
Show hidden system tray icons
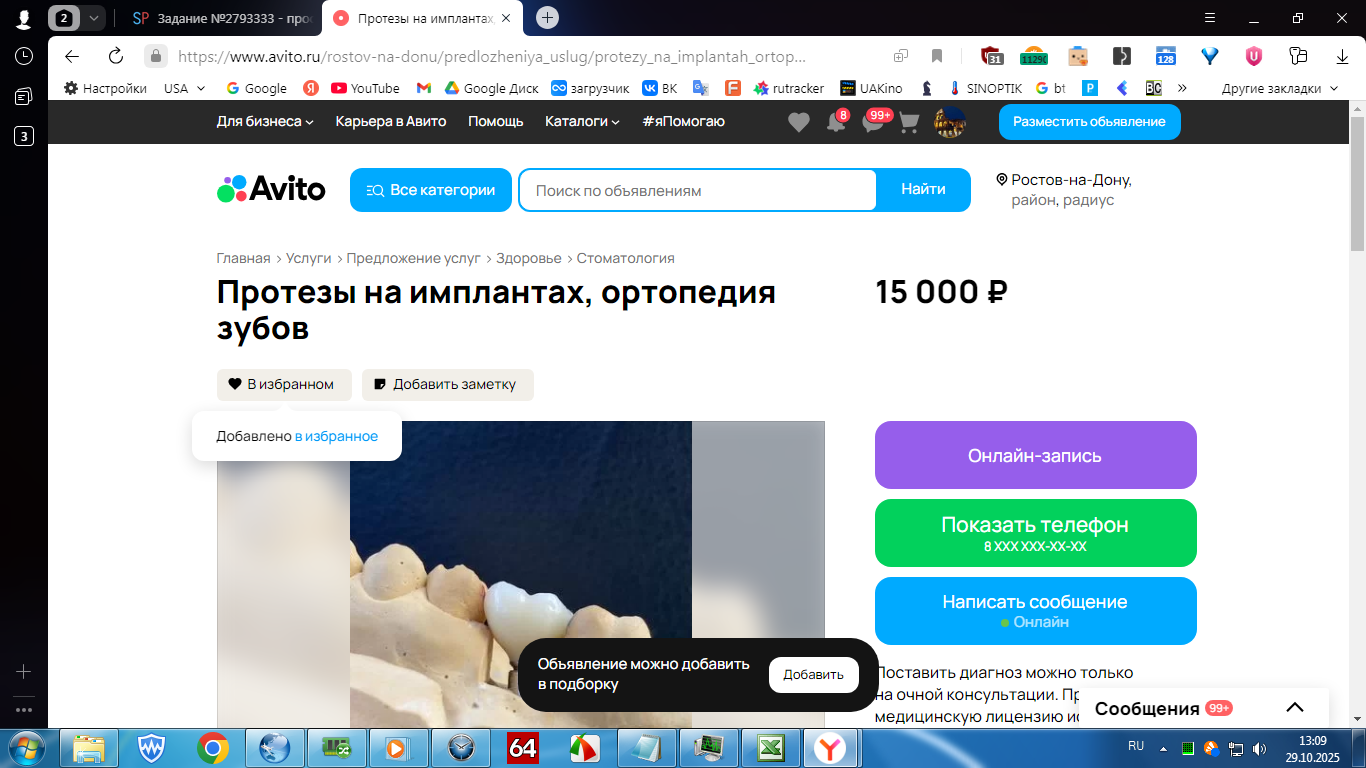tap(1163, 748)
